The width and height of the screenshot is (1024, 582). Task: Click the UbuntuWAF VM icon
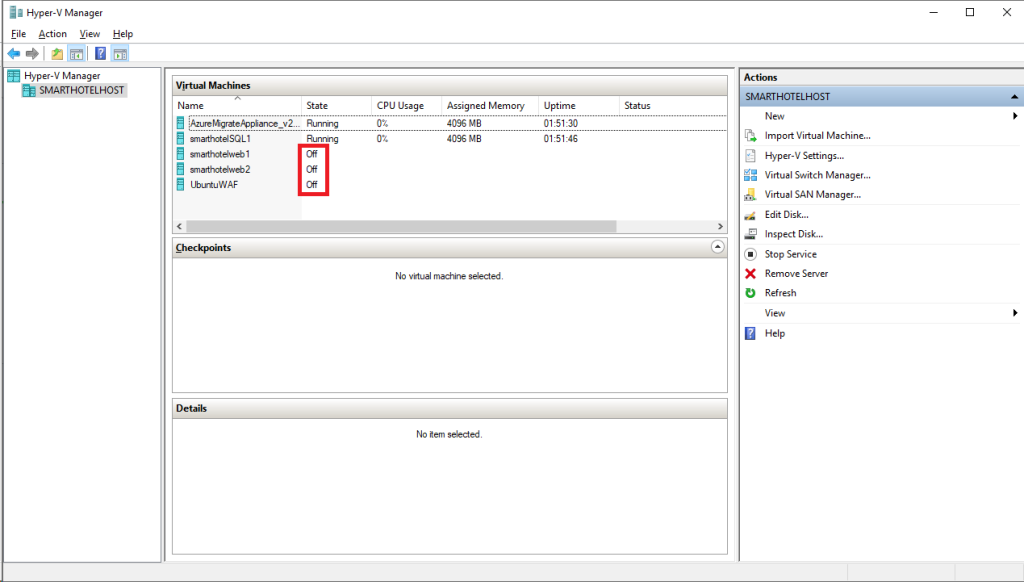(x=180, y=185)
